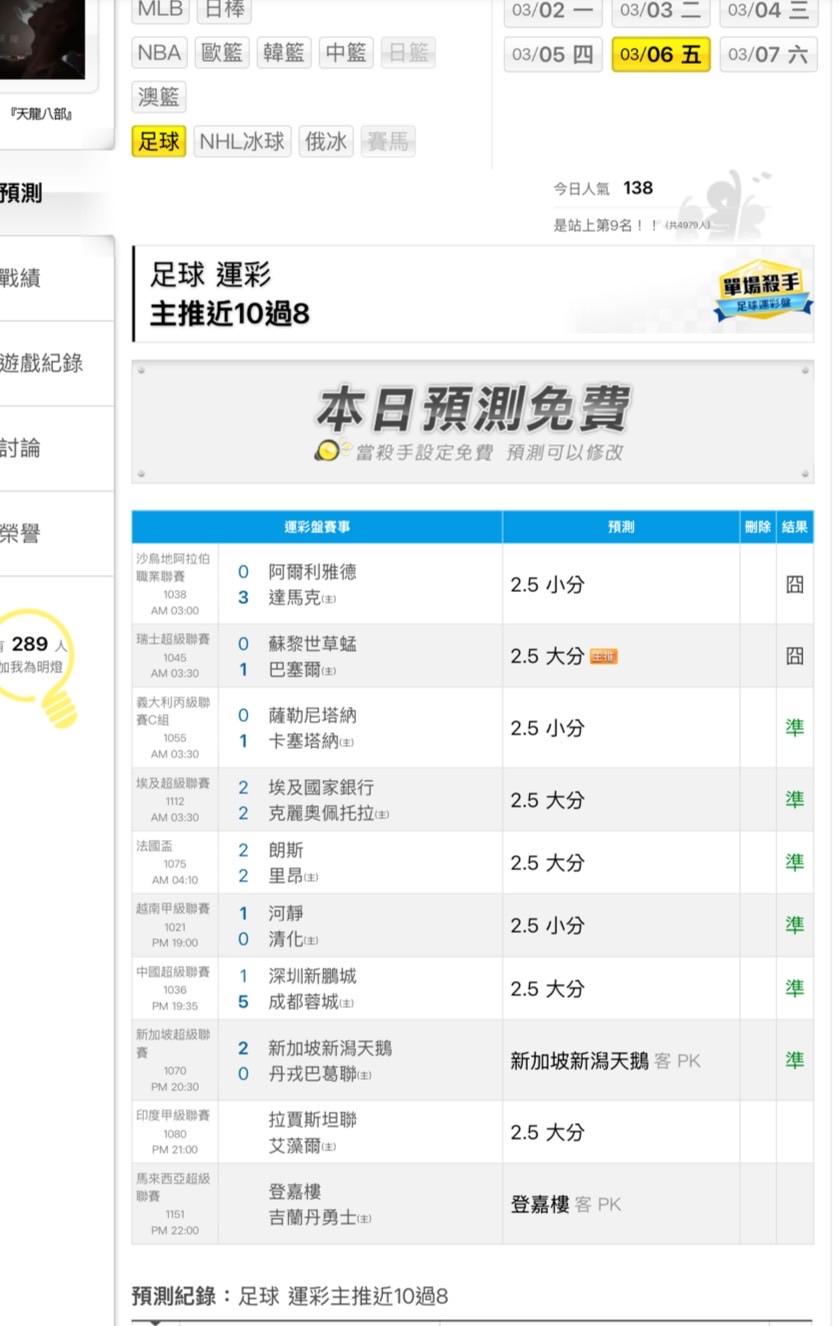
Task: Open the 歐籃 category tab
Action: (x=223, y=53)
